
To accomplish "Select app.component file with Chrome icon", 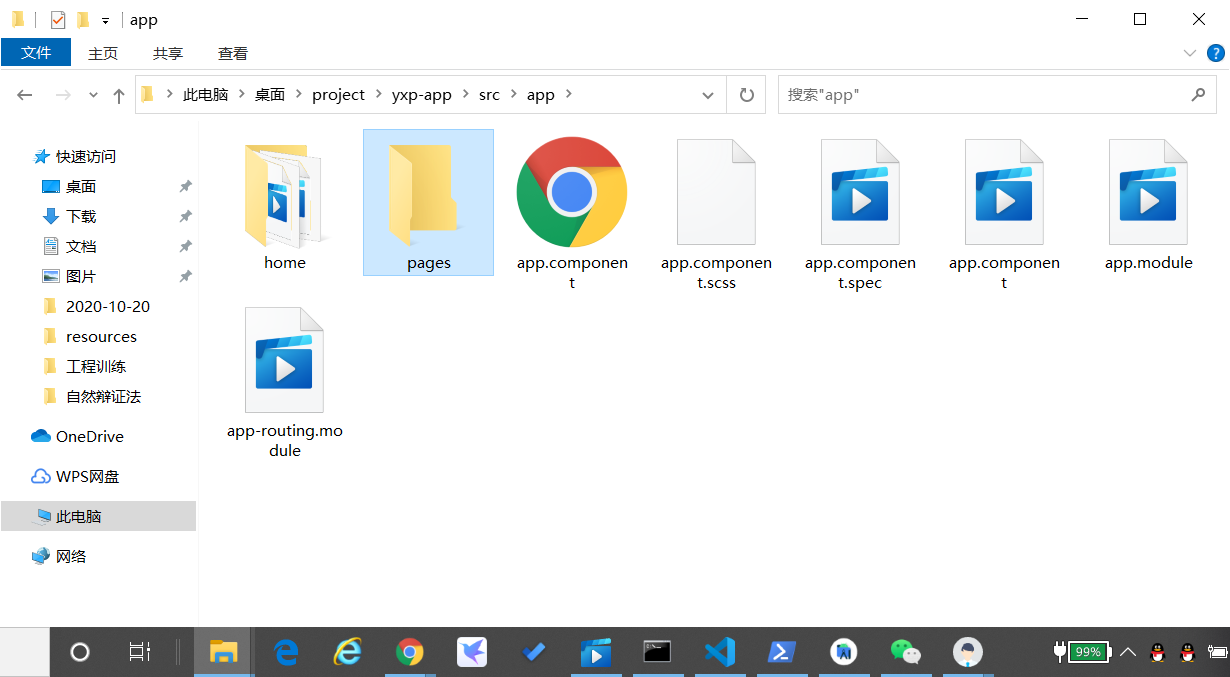I will pos(572,212).
